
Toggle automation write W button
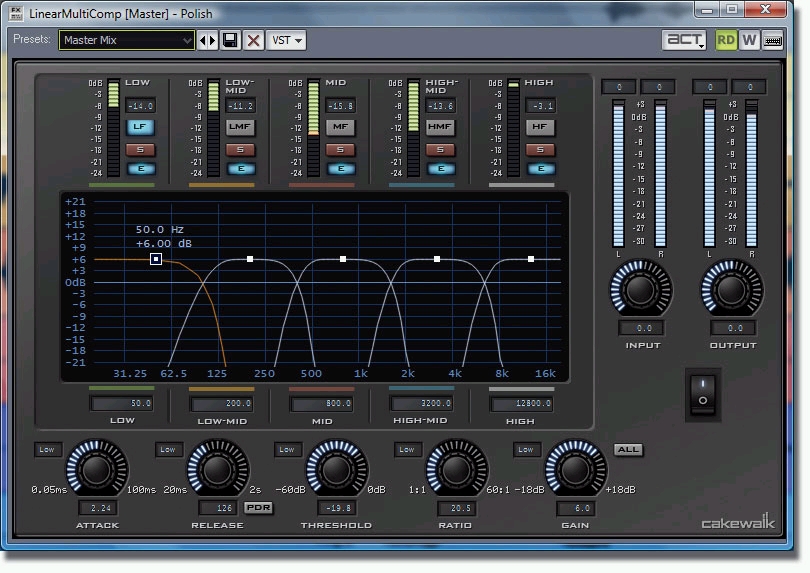click(x=749, y=40)
